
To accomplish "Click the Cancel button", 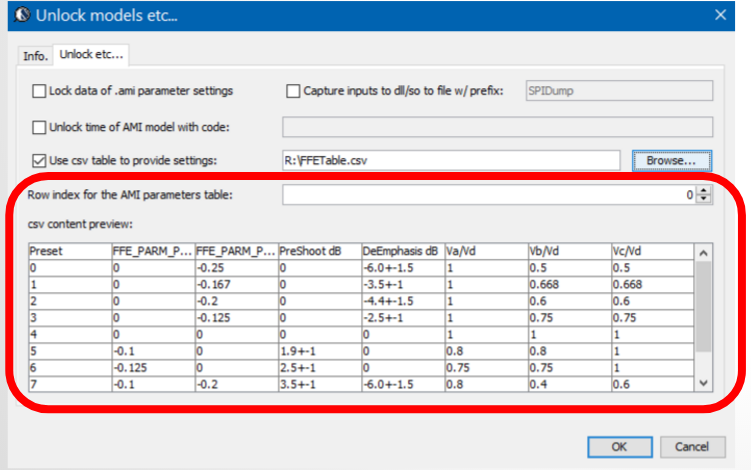I will [692, 446].
